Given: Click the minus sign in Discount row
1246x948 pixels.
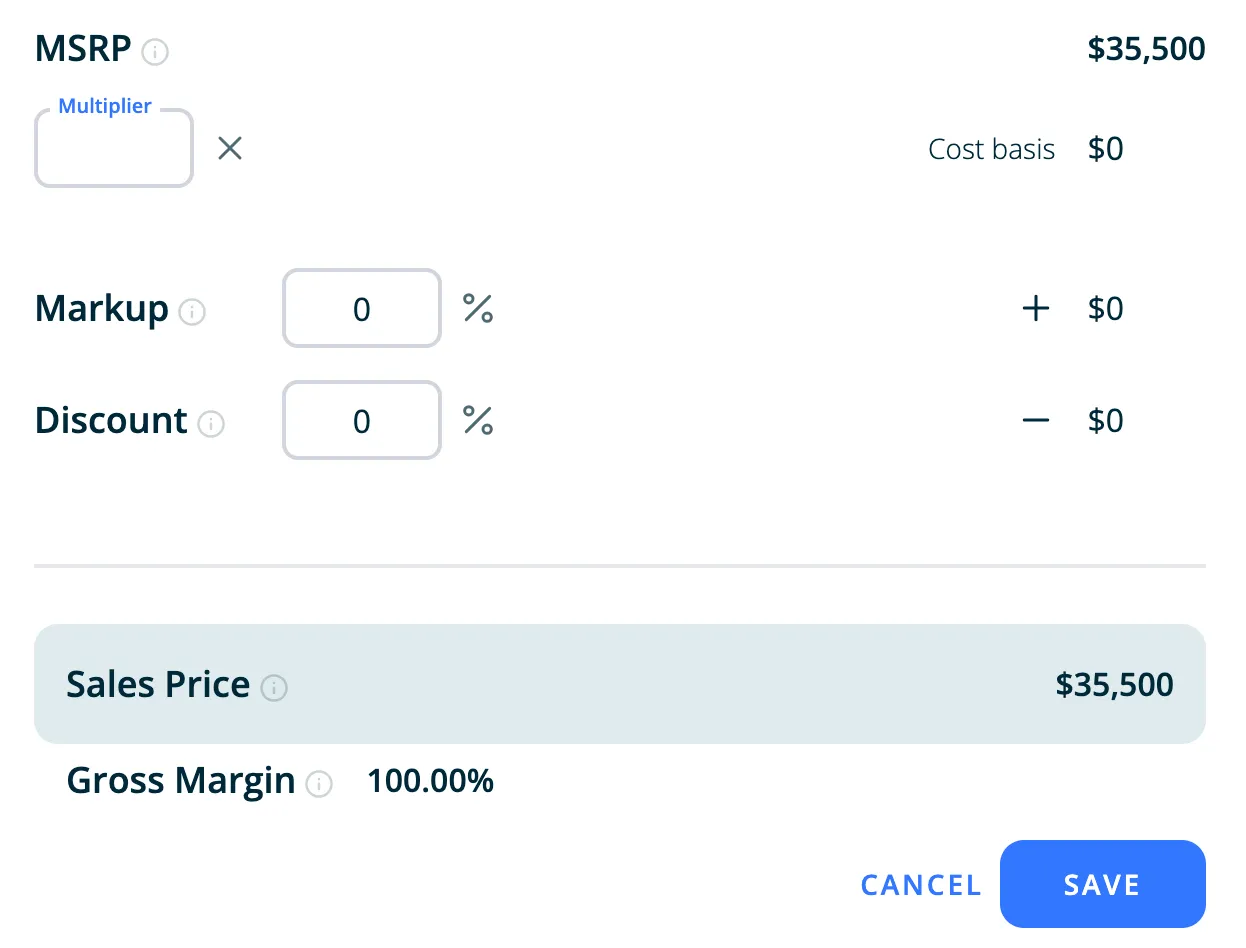Looking at the screenshot, I should pos(1036,421).
